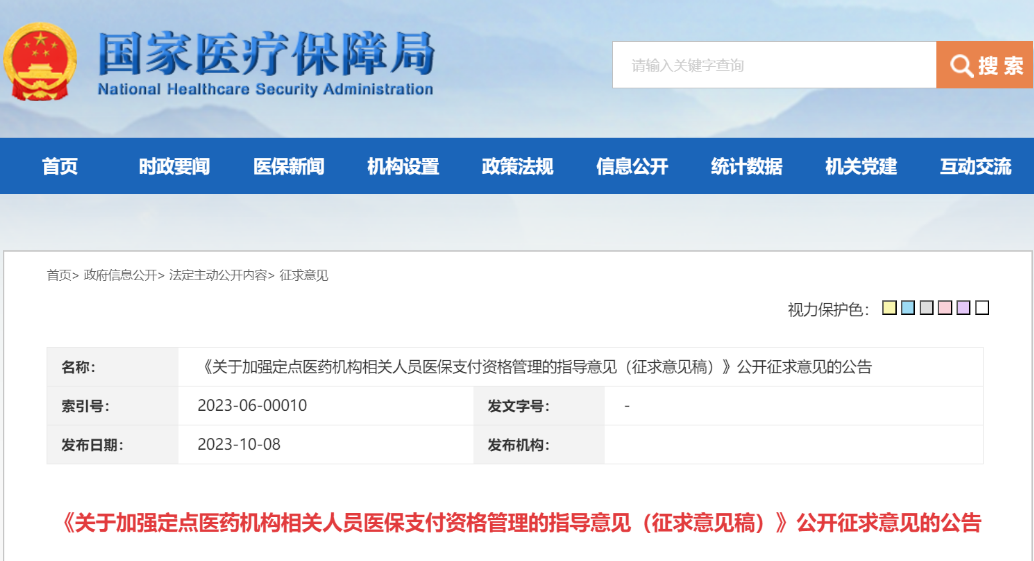Click the 政府信息公开 breadcrumb link
The width and height of the screenshot is (1034, 561).
click(120, 275)
